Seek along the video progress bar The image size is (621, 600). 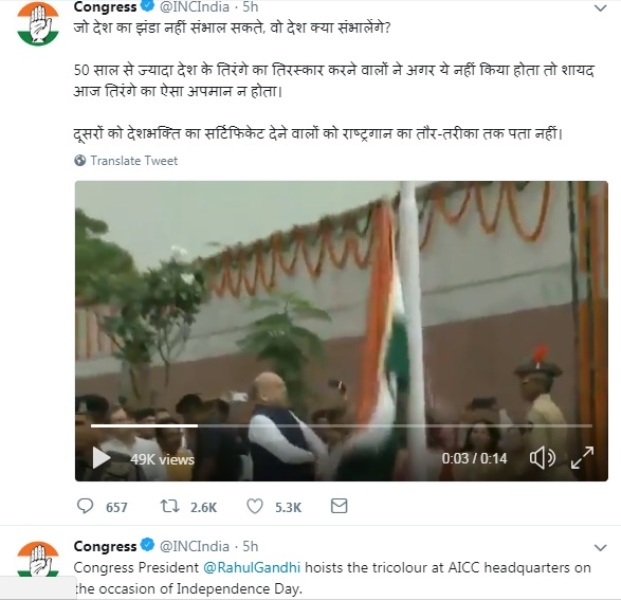pyautogui.click(x=341, y=426)
